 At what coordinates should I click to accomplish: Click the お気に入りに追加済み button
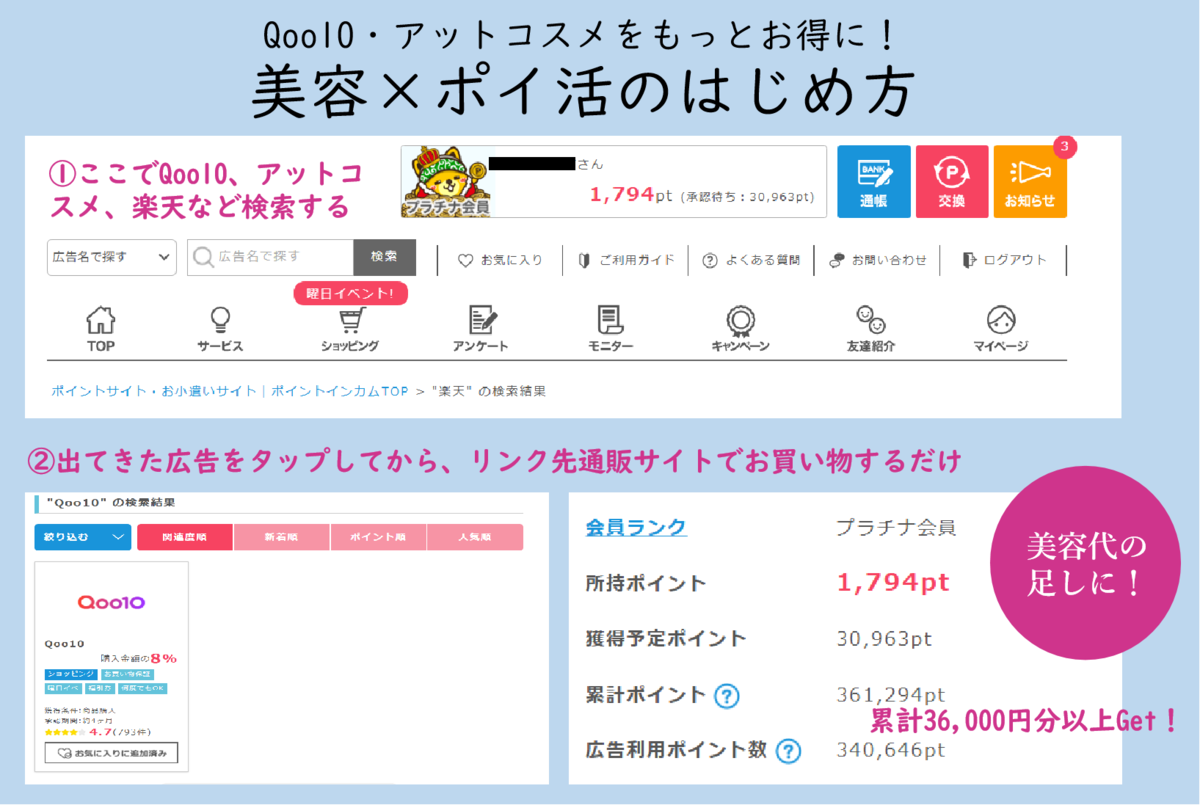pos(111,751)
